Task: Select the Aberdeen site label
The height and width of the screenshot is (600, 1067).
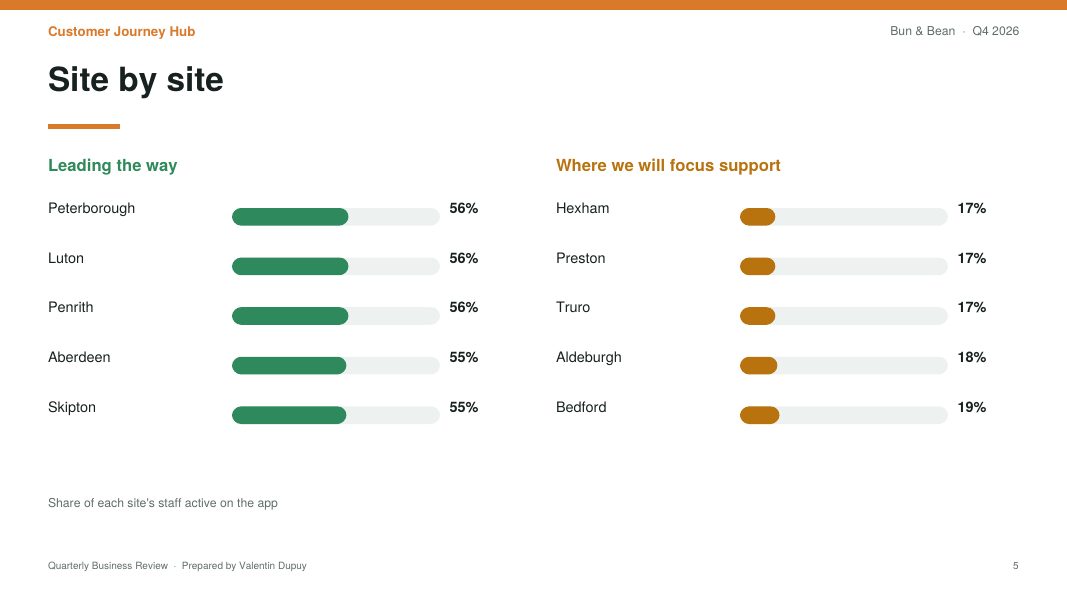Action: click(x=79, y=357)
